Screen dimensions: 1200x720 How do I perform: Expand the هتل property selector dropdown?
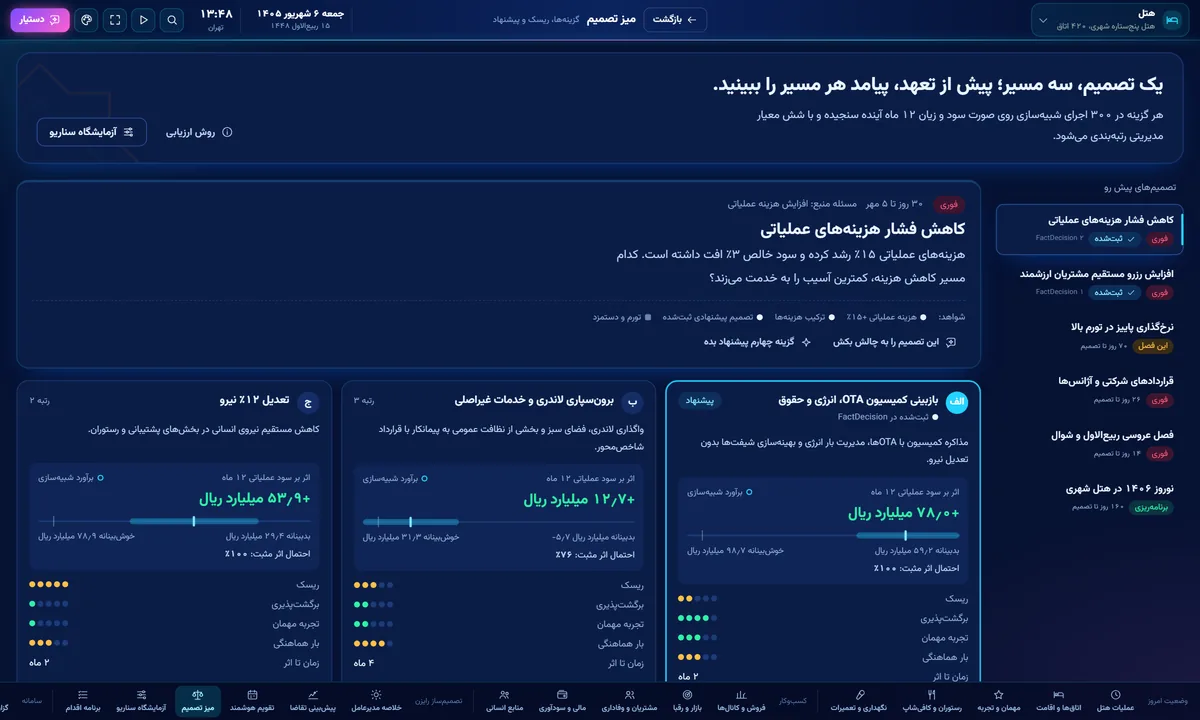coord(1111,20)
